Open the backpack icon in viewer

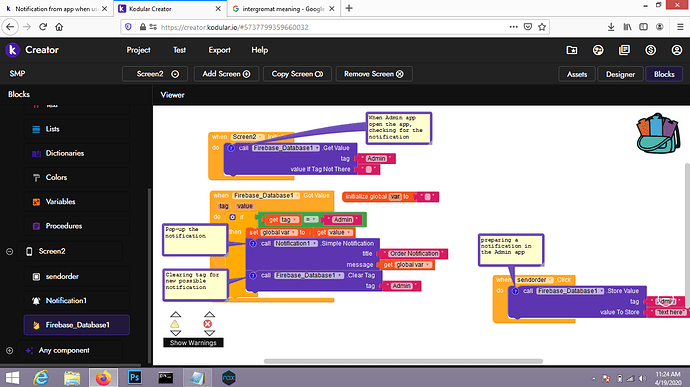point(657,134)
